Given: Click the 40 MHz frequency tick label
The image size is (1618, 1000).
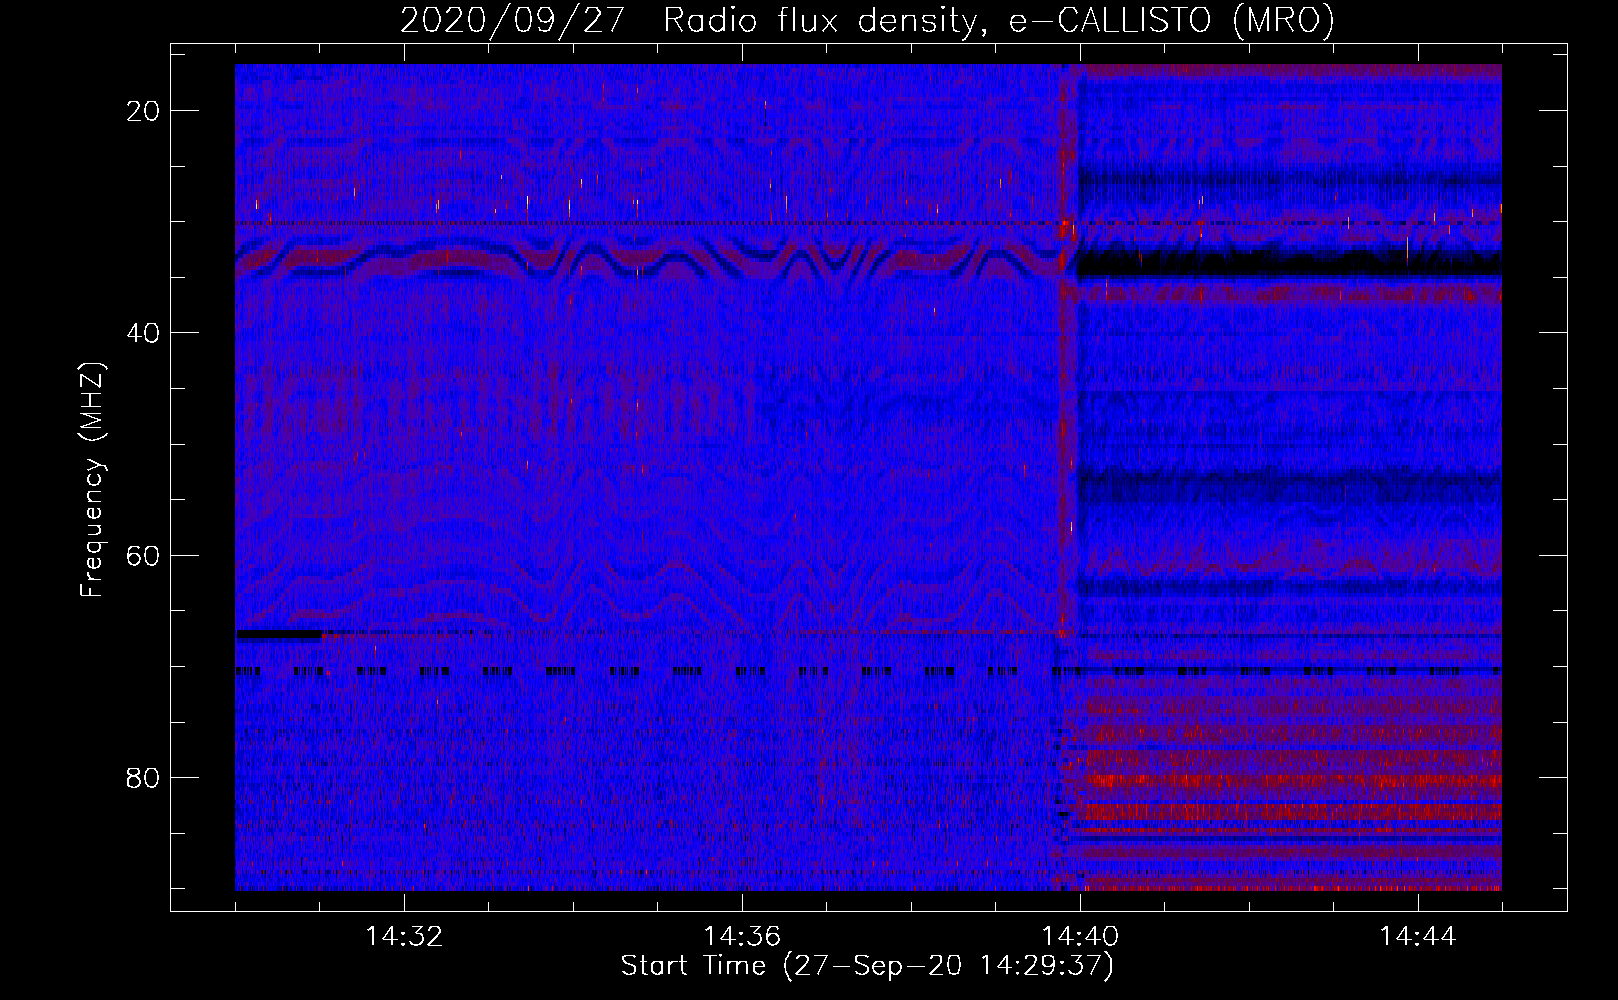Looking at the screenshot, I should coord(144,333).
